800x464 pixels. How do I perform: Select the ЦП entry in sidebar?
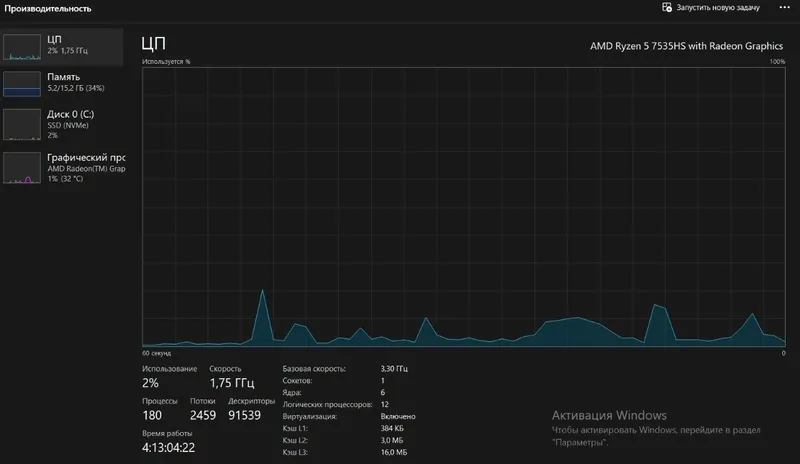[62, 47]
